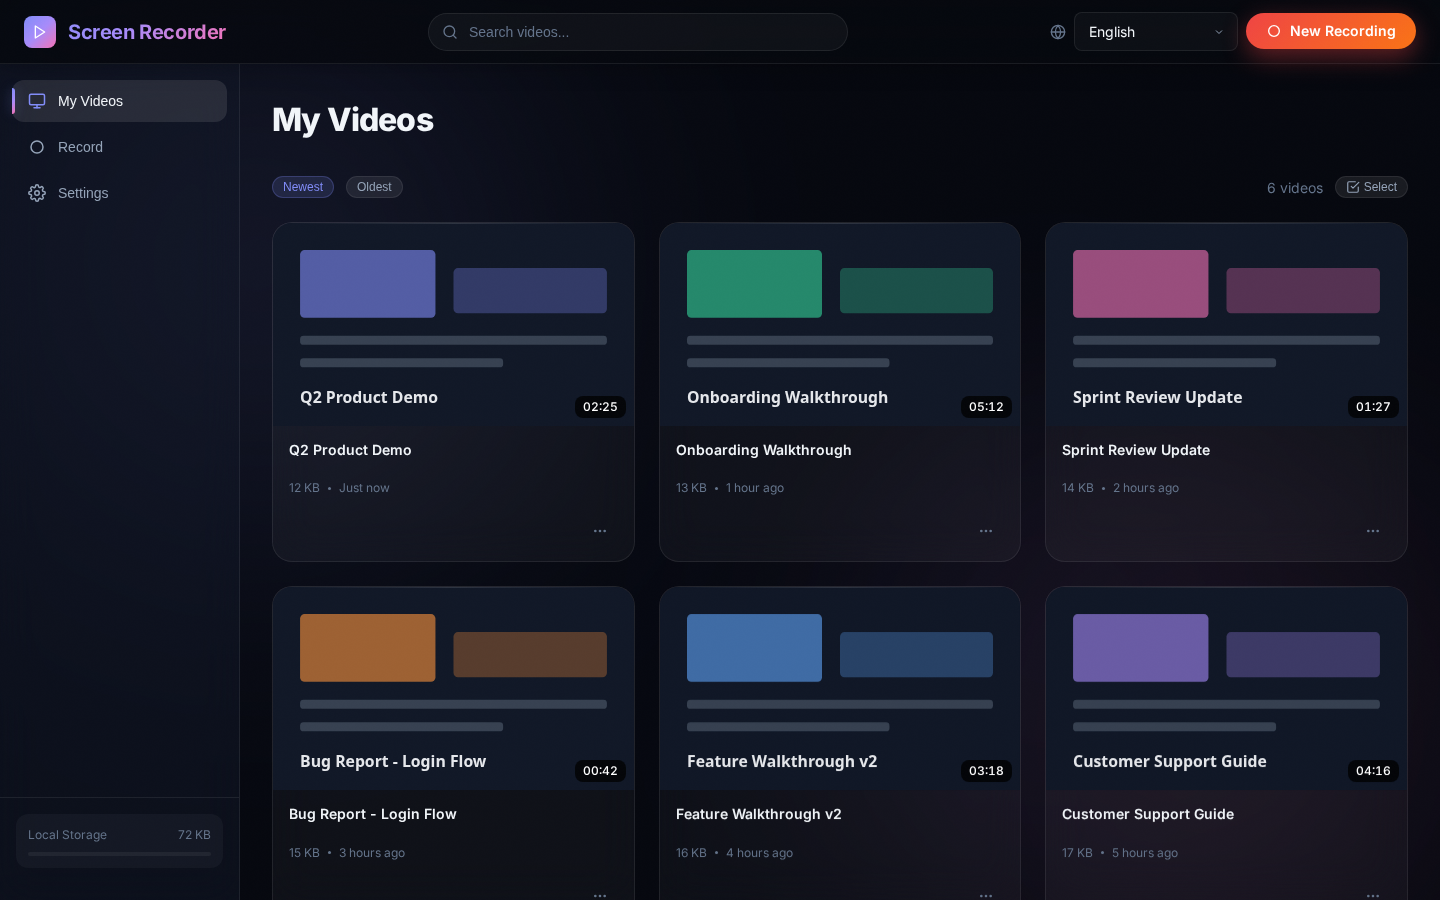The width and height of the screenshot is (1440, 900).
Task: Click the 04:16 duration badge
Action: click(x=1373, y=771)
